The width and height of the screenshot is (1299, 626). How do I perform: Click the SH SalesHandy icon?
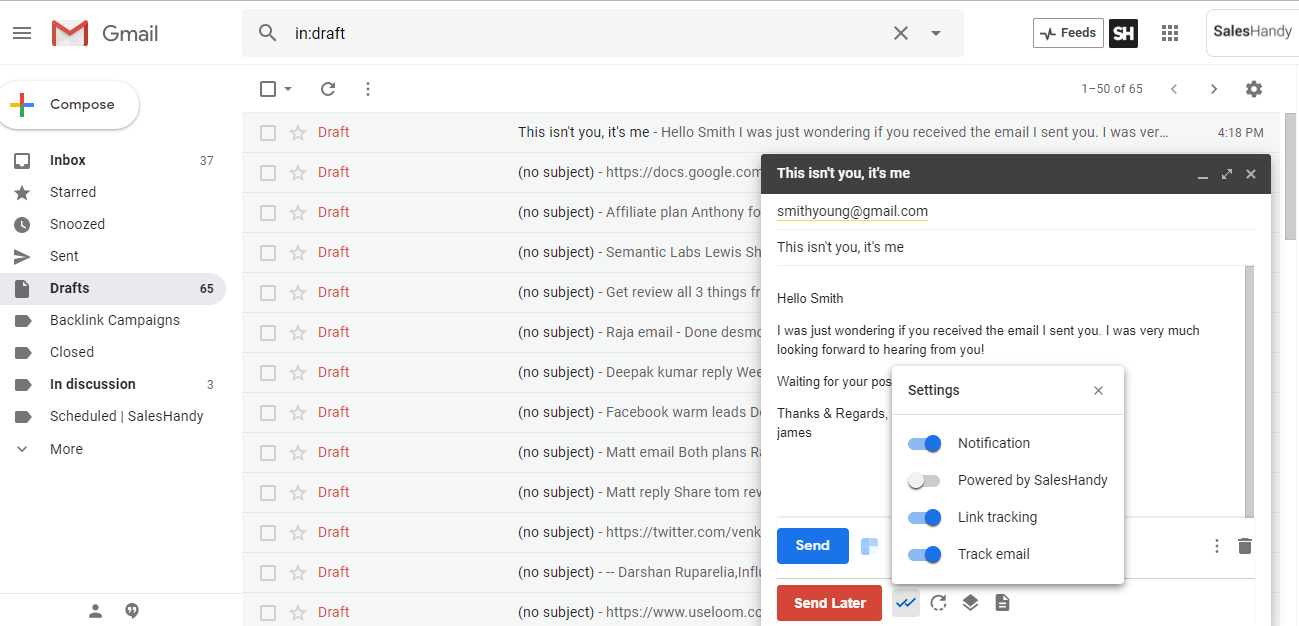click(x=1123, y=33)
